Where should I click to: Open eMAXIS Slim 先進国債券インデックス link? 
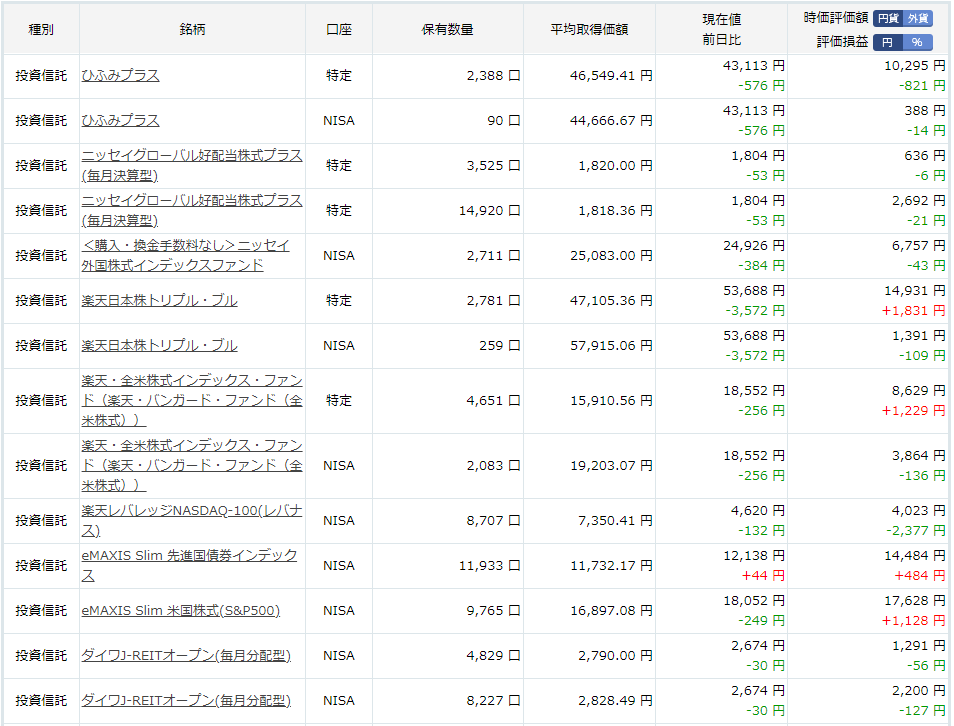click(189, 565)
